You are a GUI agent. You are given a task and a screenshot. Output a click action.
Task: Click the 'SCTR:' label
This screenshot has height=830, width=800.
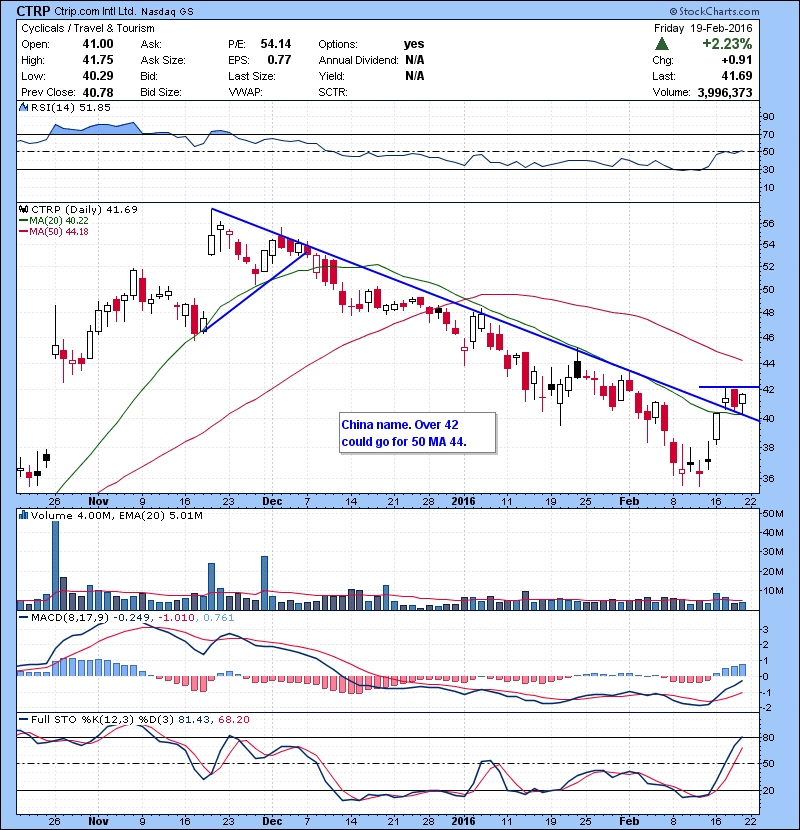point(333,92)
